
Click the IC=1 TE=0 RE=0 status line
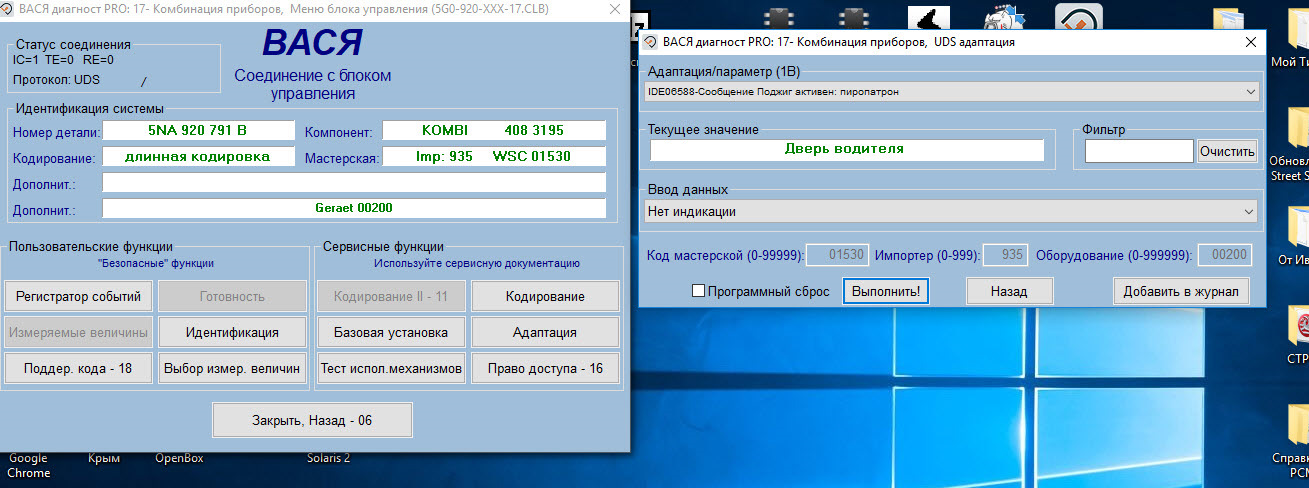[x=63, y=59]
